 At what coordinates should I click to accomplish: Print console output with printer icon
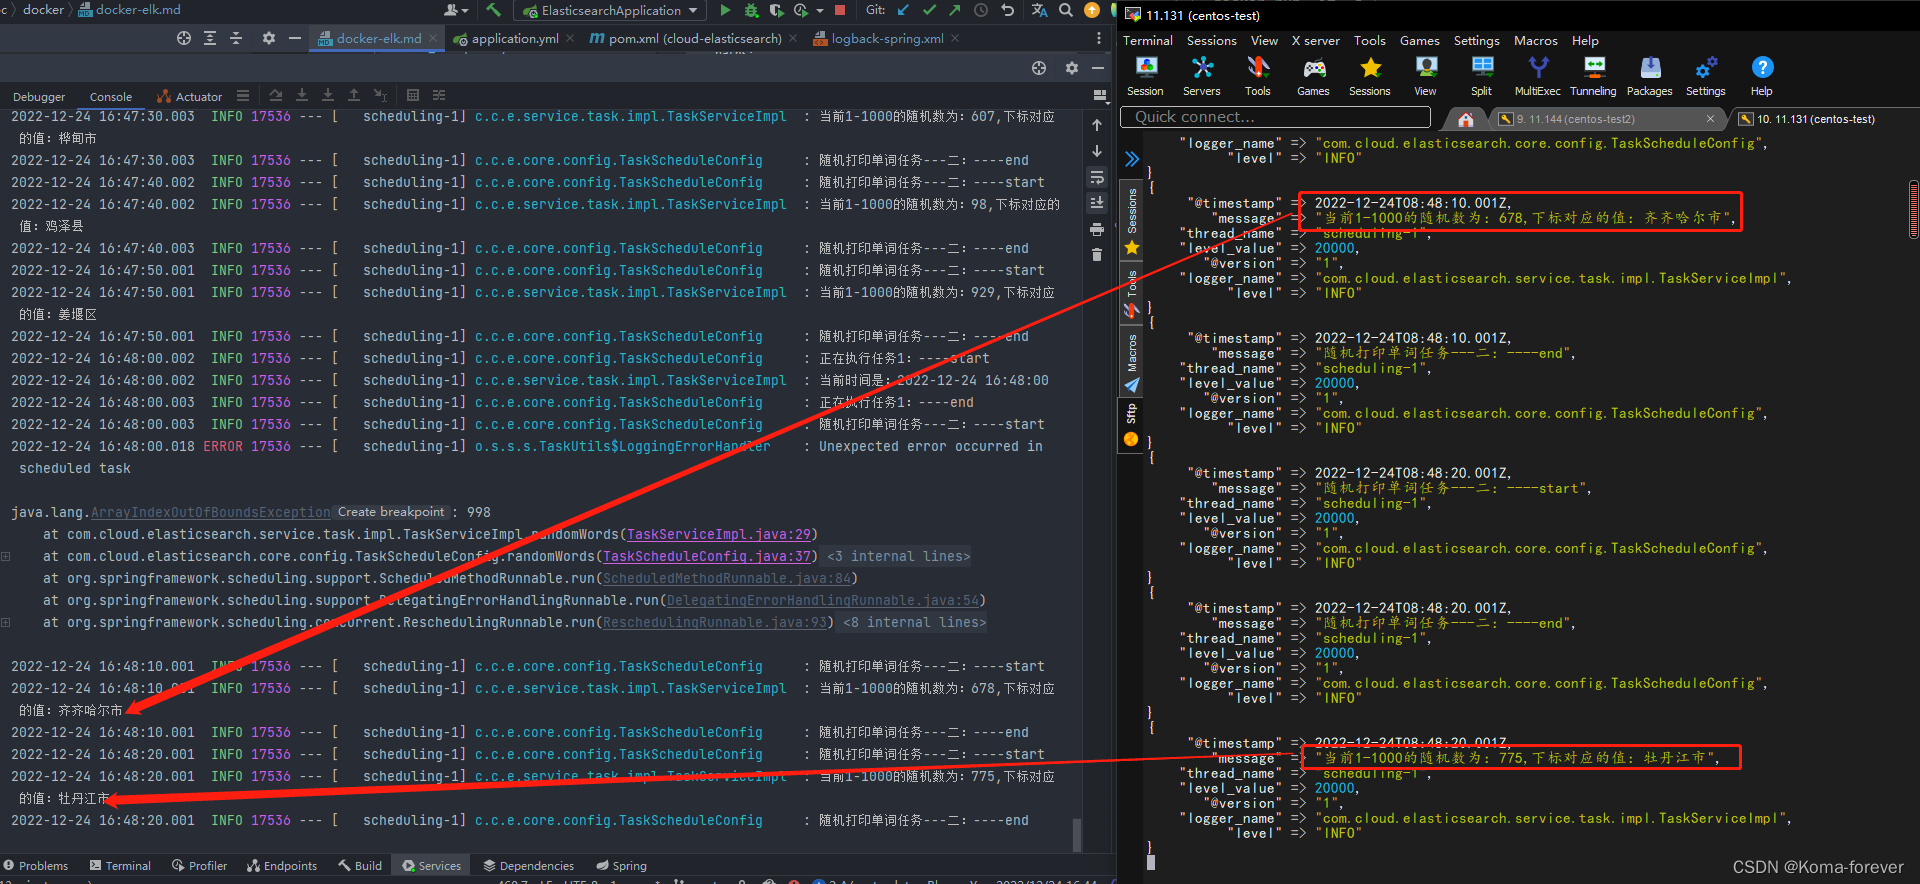point(1097,229)
